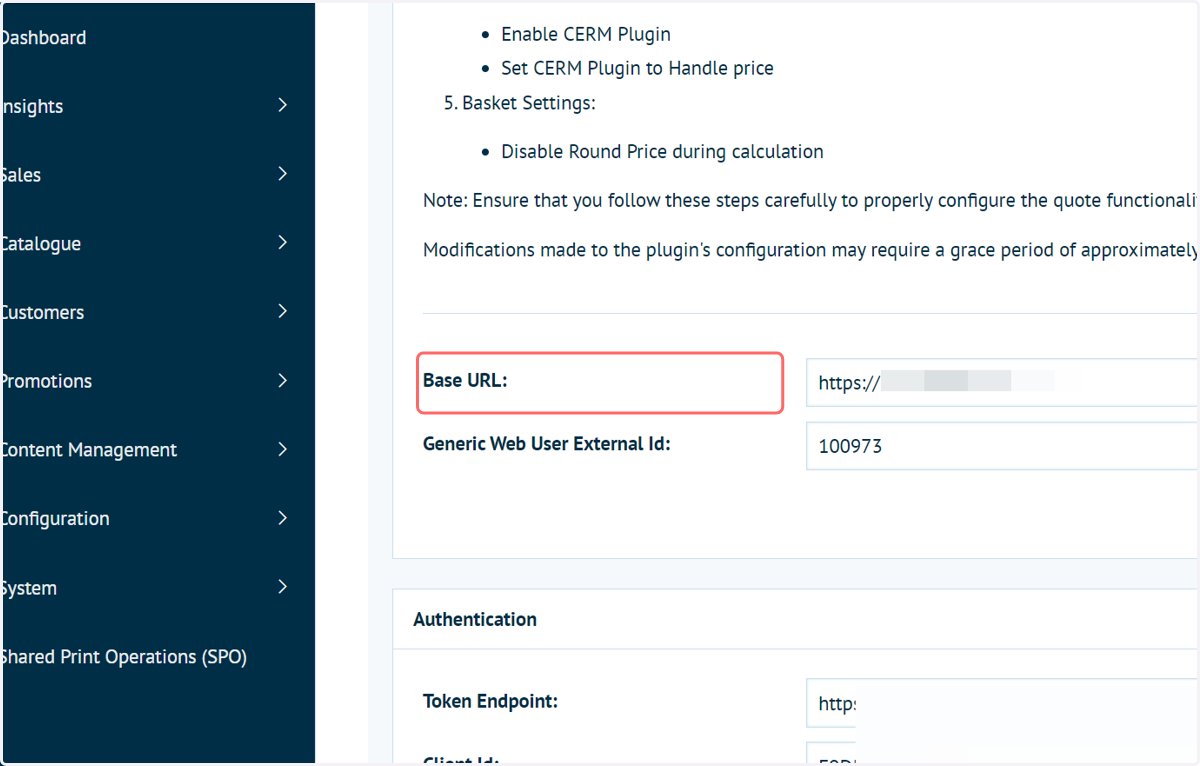Click 'Set CERM Plugin to Handle price' text
Image resolution: width=1200 pixels, height=766 pixels.
(637, 69)
